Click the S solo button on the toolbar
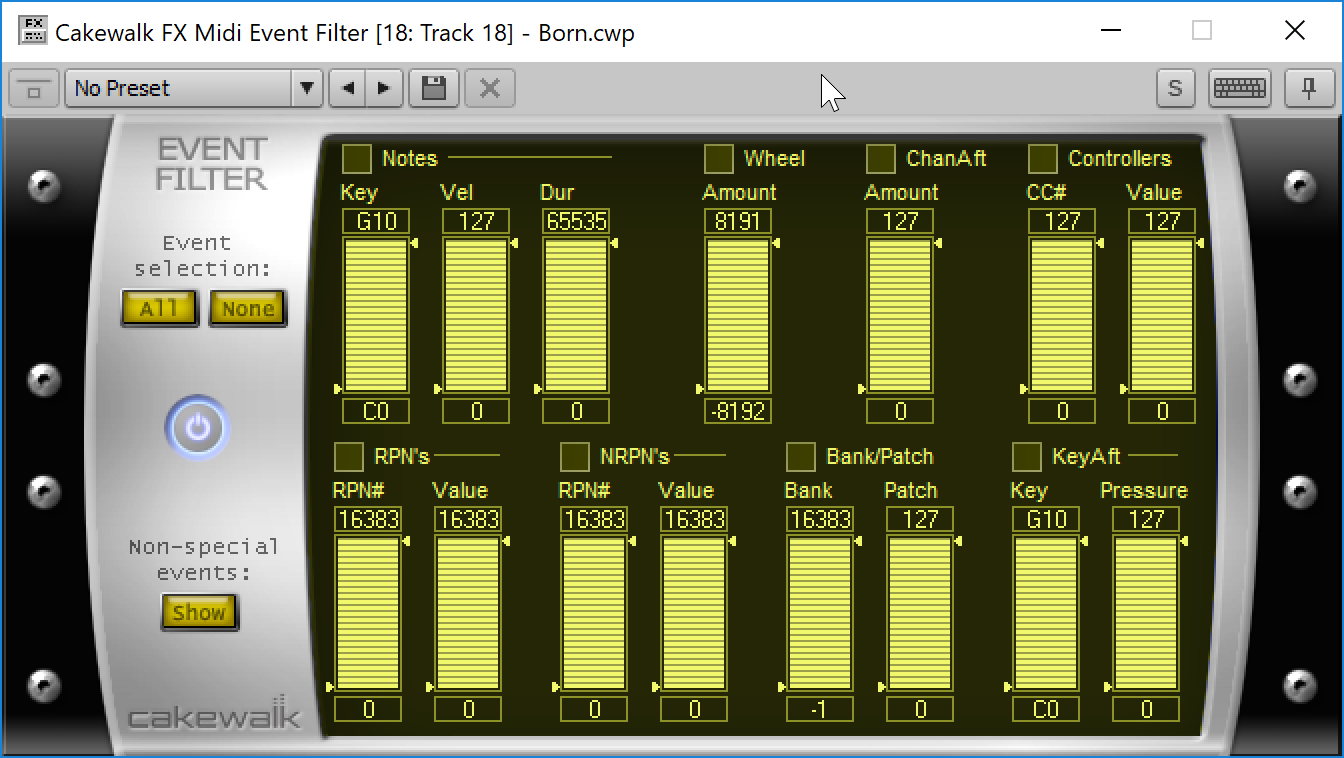The width and height of the screenshot is (1344, 758). point(1175,88)
